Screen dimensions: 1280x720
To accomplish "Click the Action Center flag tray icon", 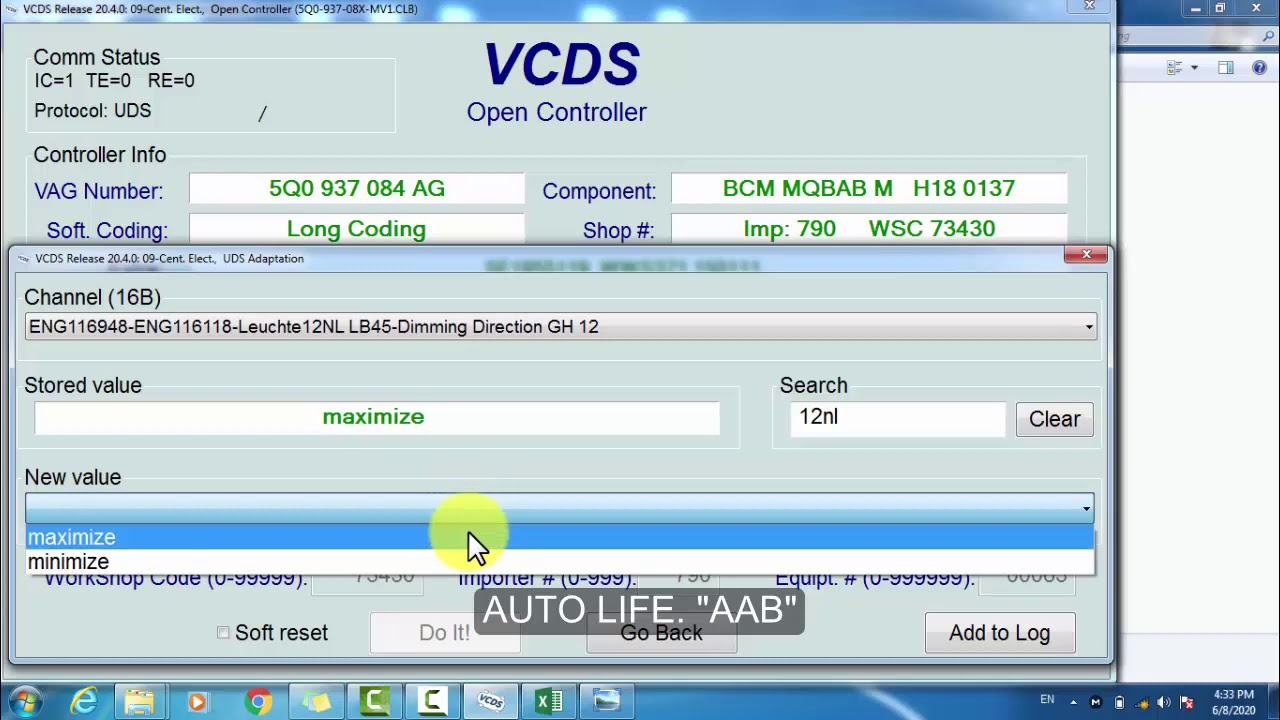I will [x=1187, y=702].
